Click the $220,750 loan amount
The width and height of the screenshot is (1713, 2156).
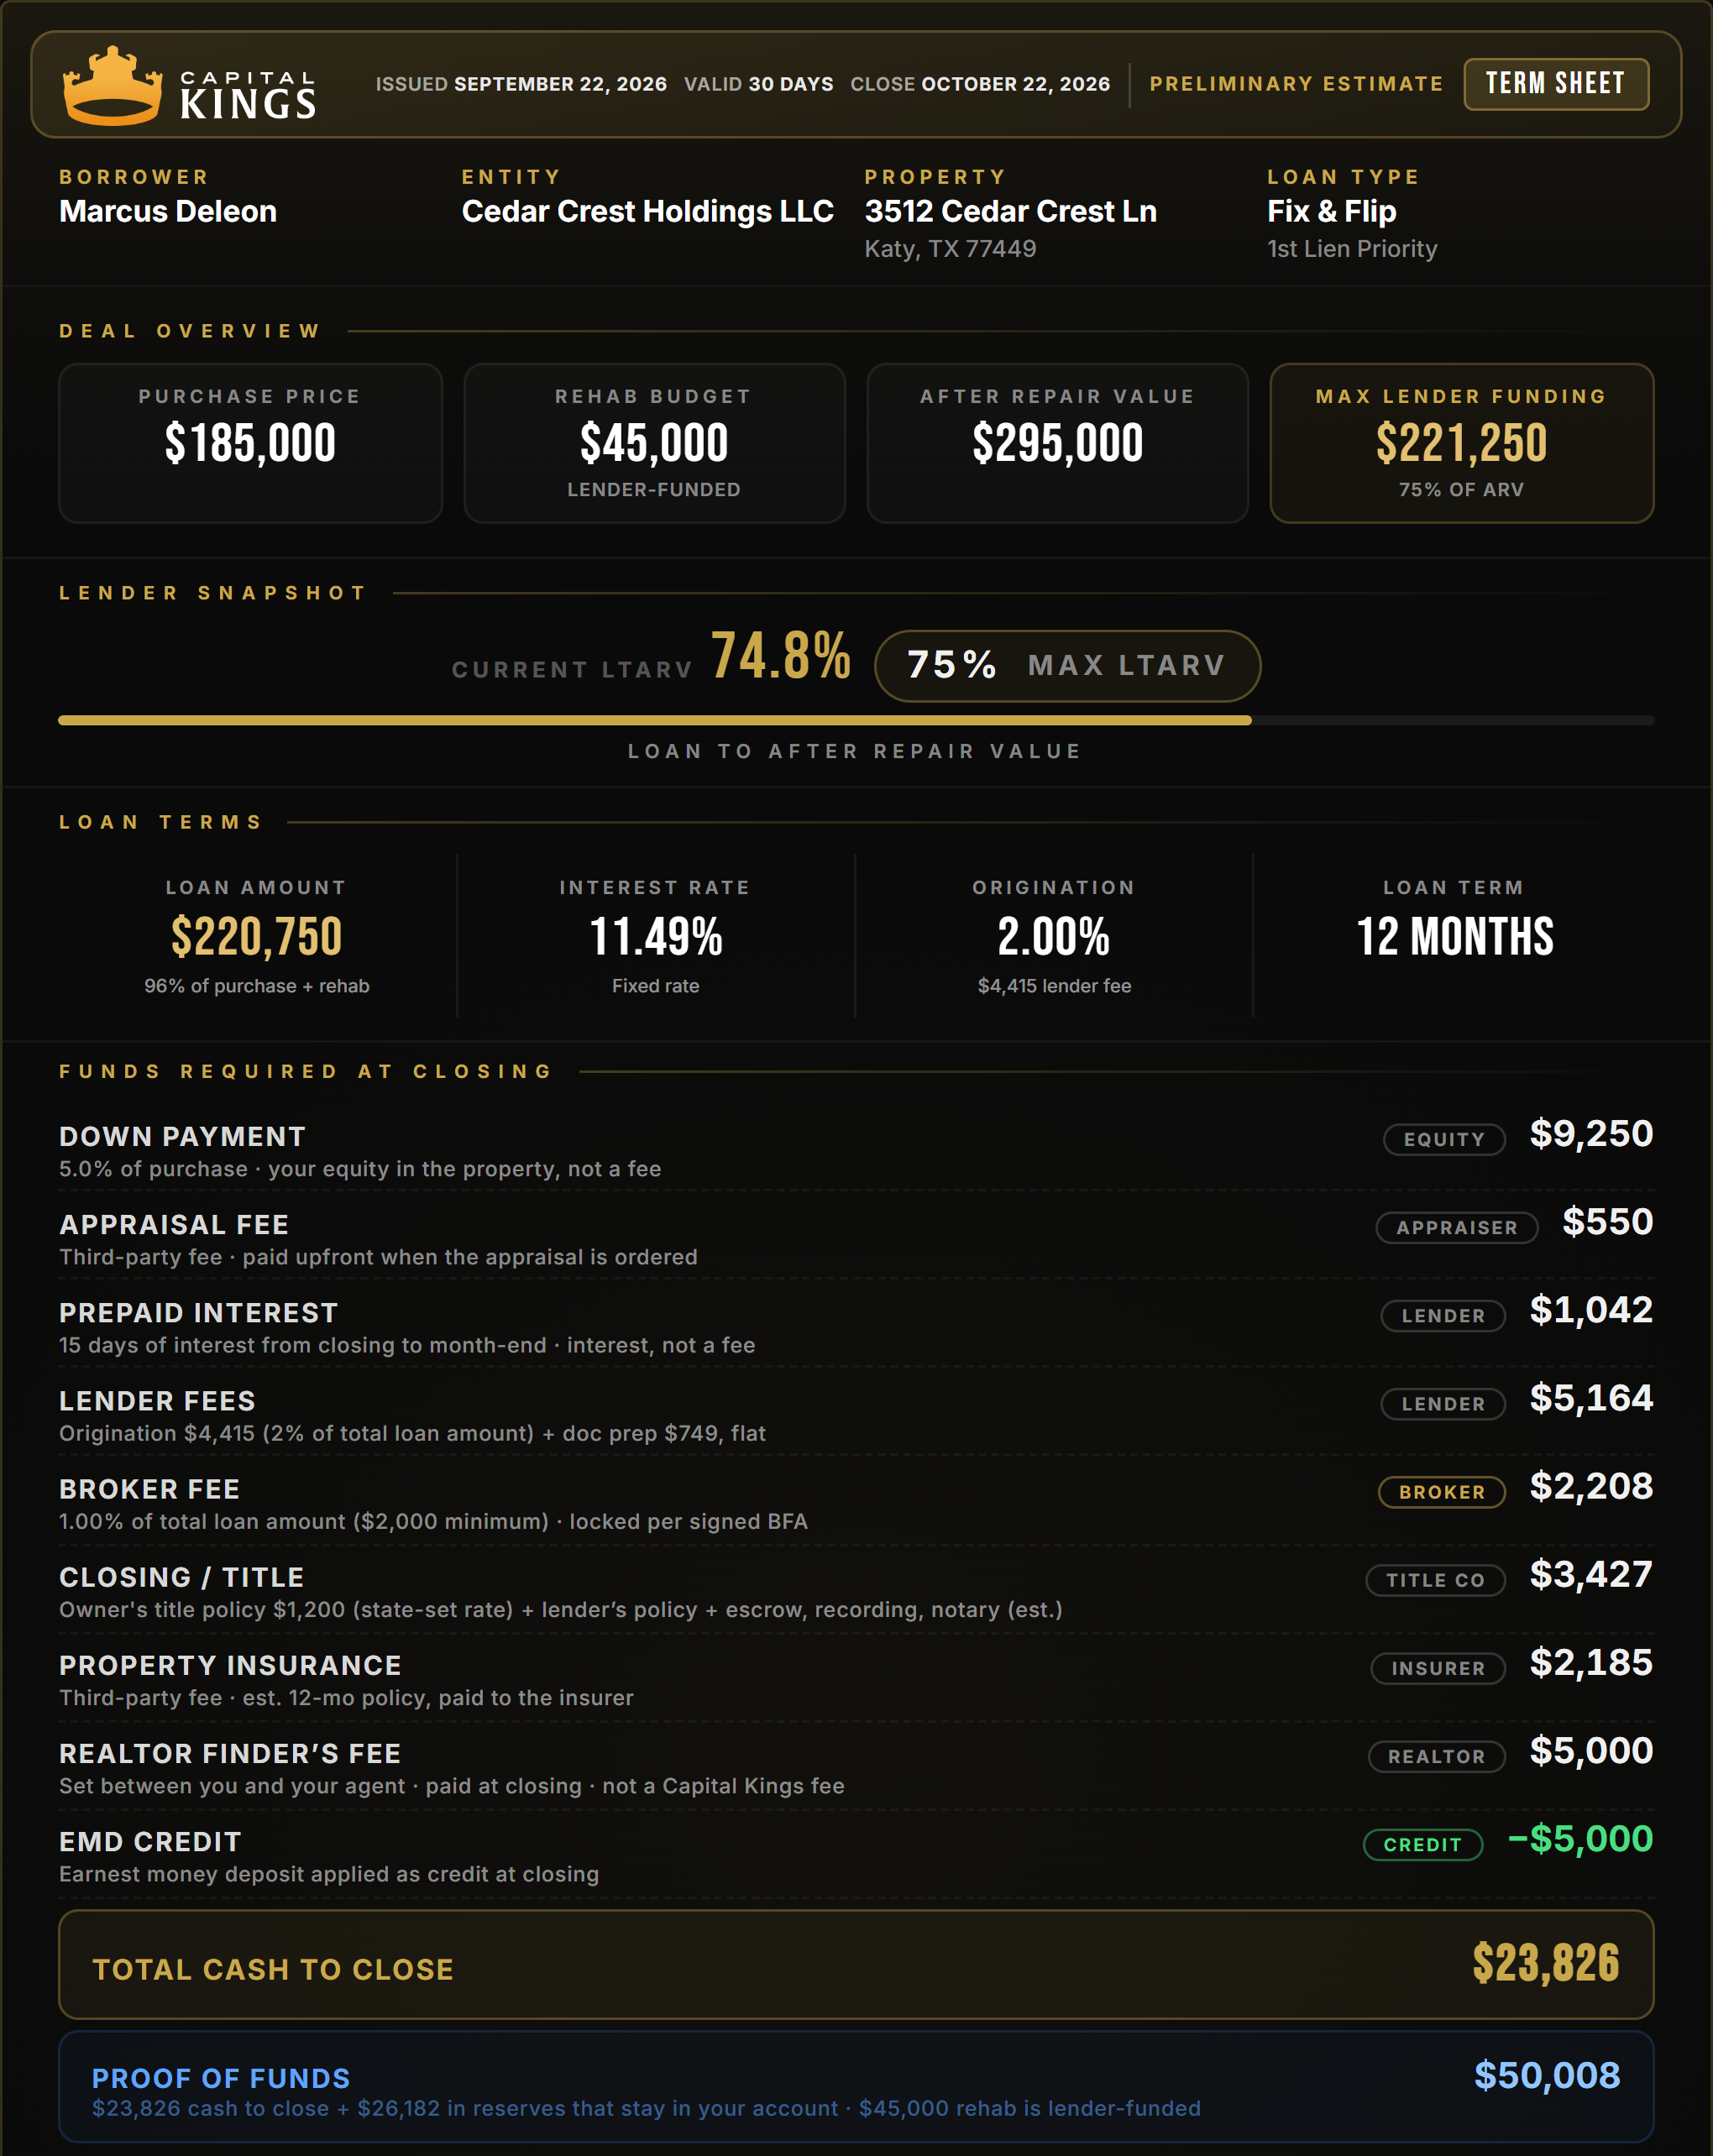pos(256,937)
